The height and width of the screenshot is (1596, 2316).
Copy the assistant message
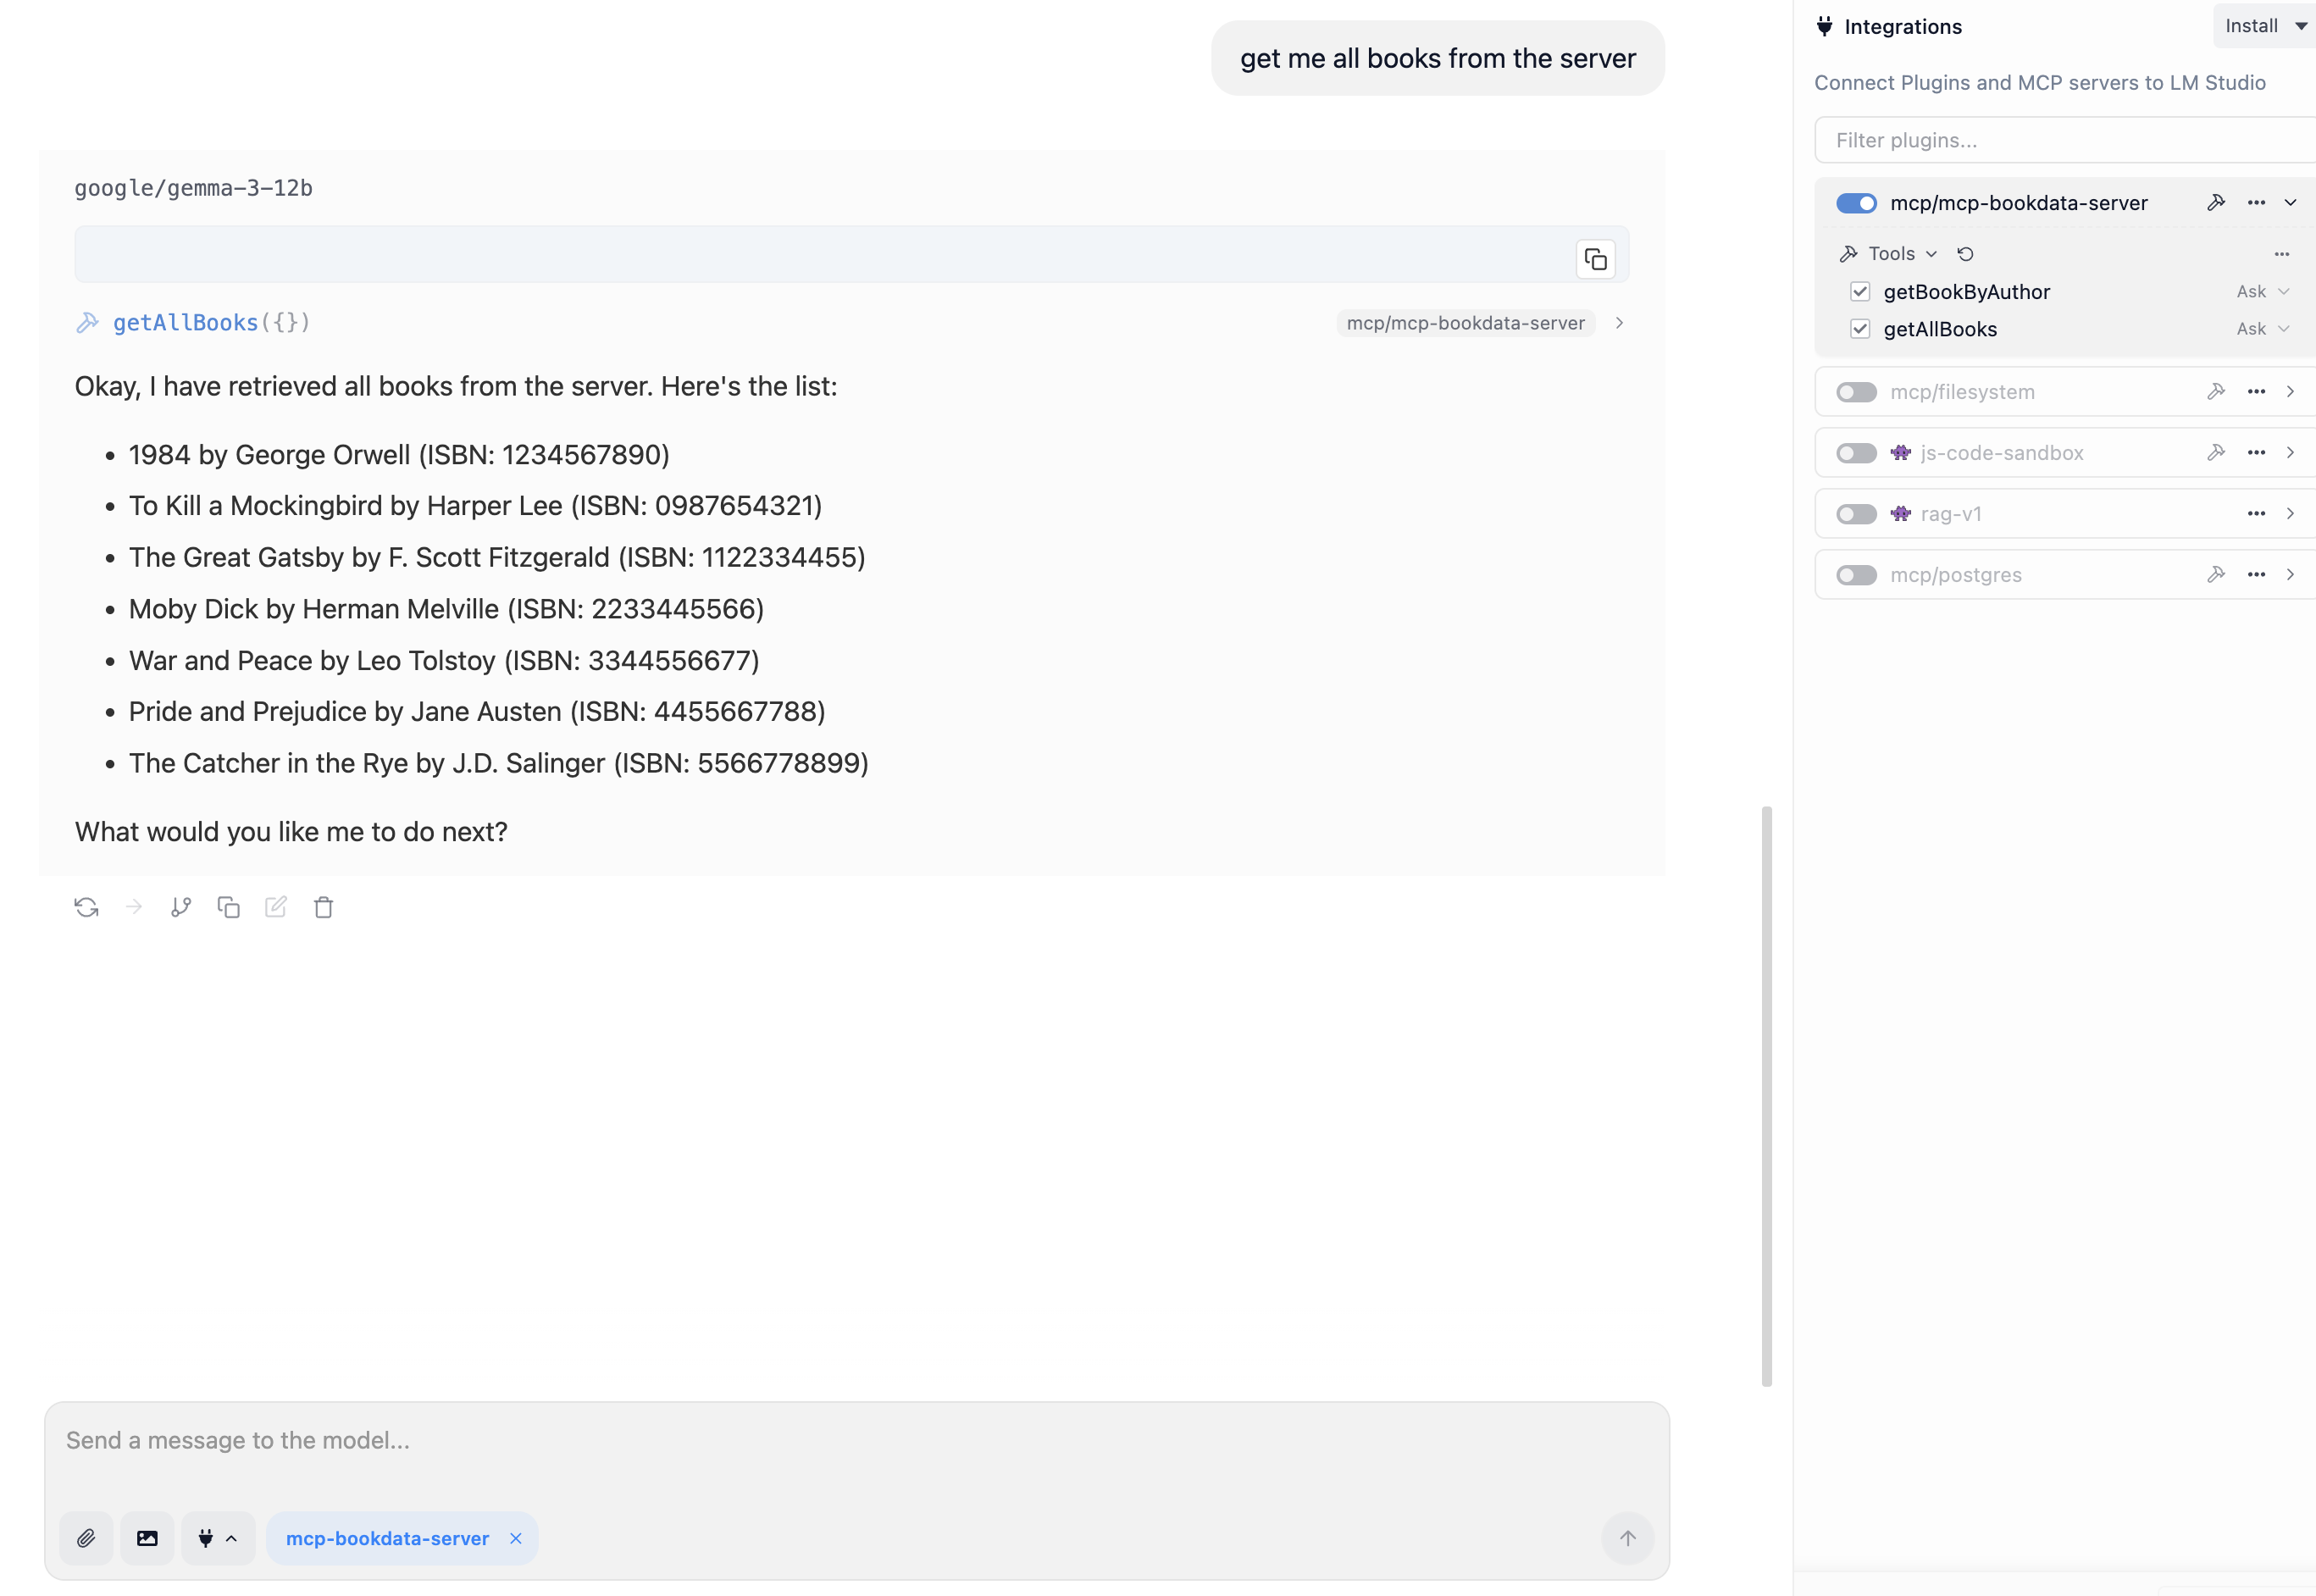point(229,907)
